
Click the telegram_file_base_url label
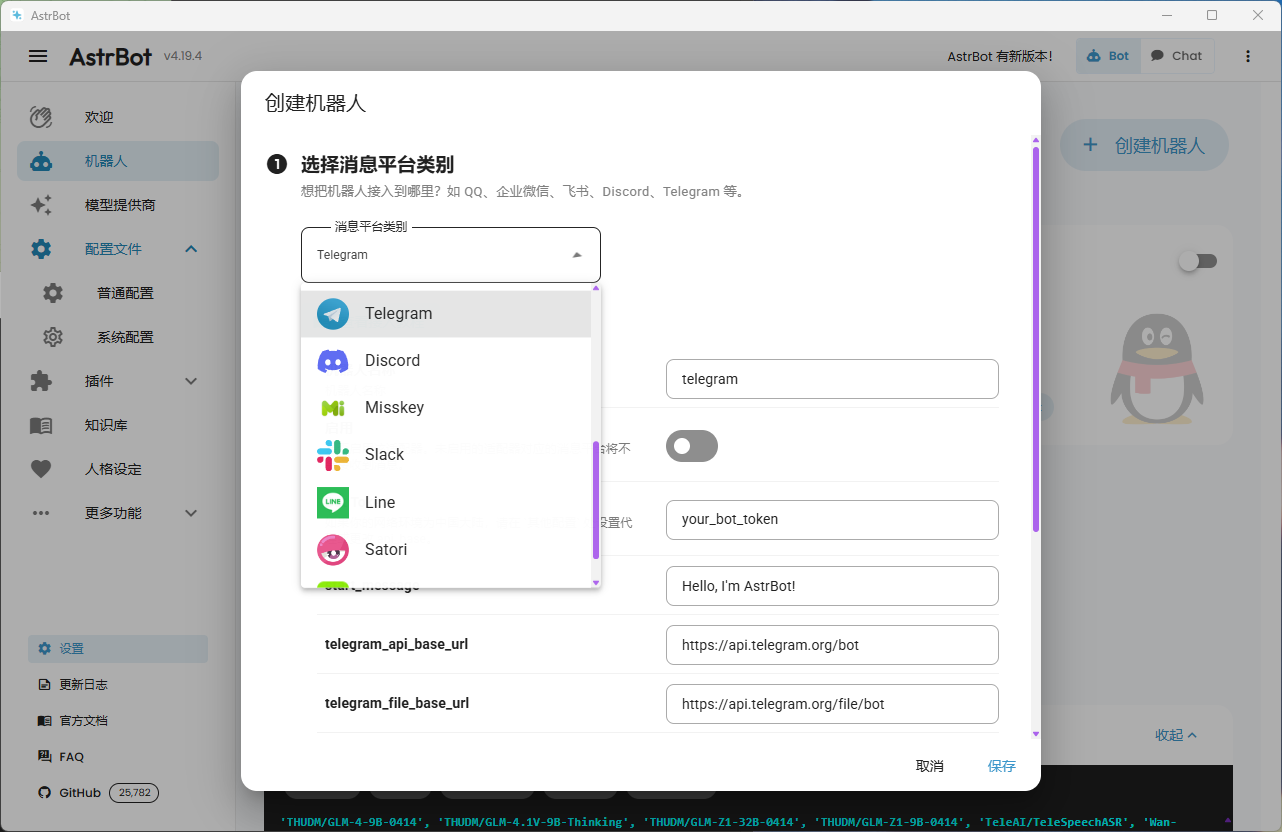point(397,703)
